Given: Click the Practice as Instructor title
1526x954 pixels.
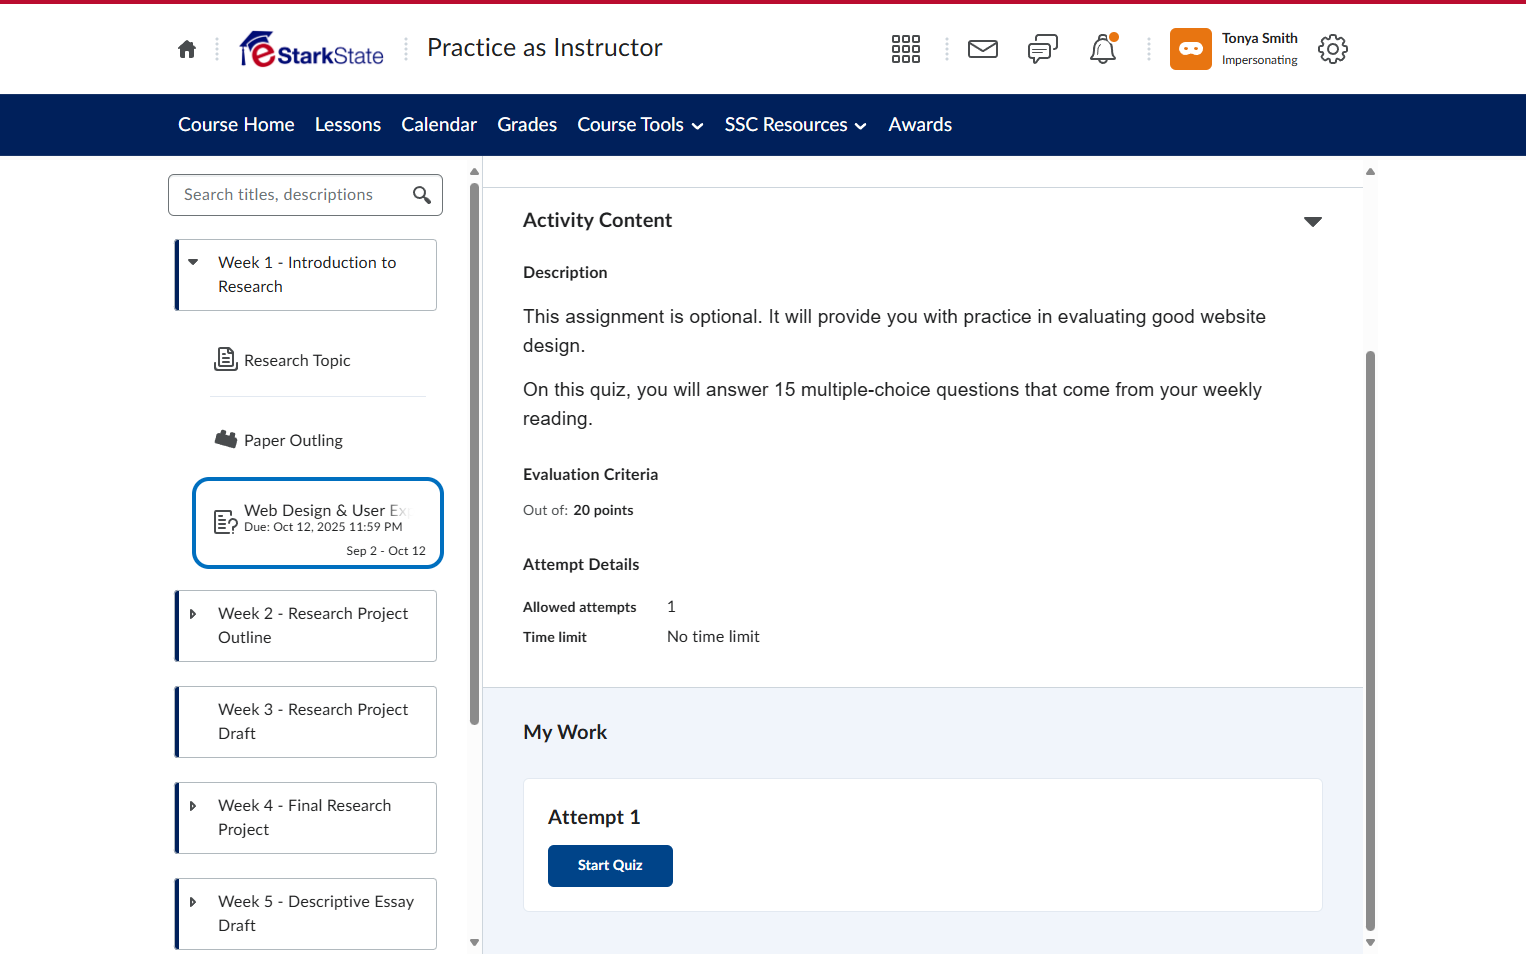Looking at the screenshot, I should [545, 48].
